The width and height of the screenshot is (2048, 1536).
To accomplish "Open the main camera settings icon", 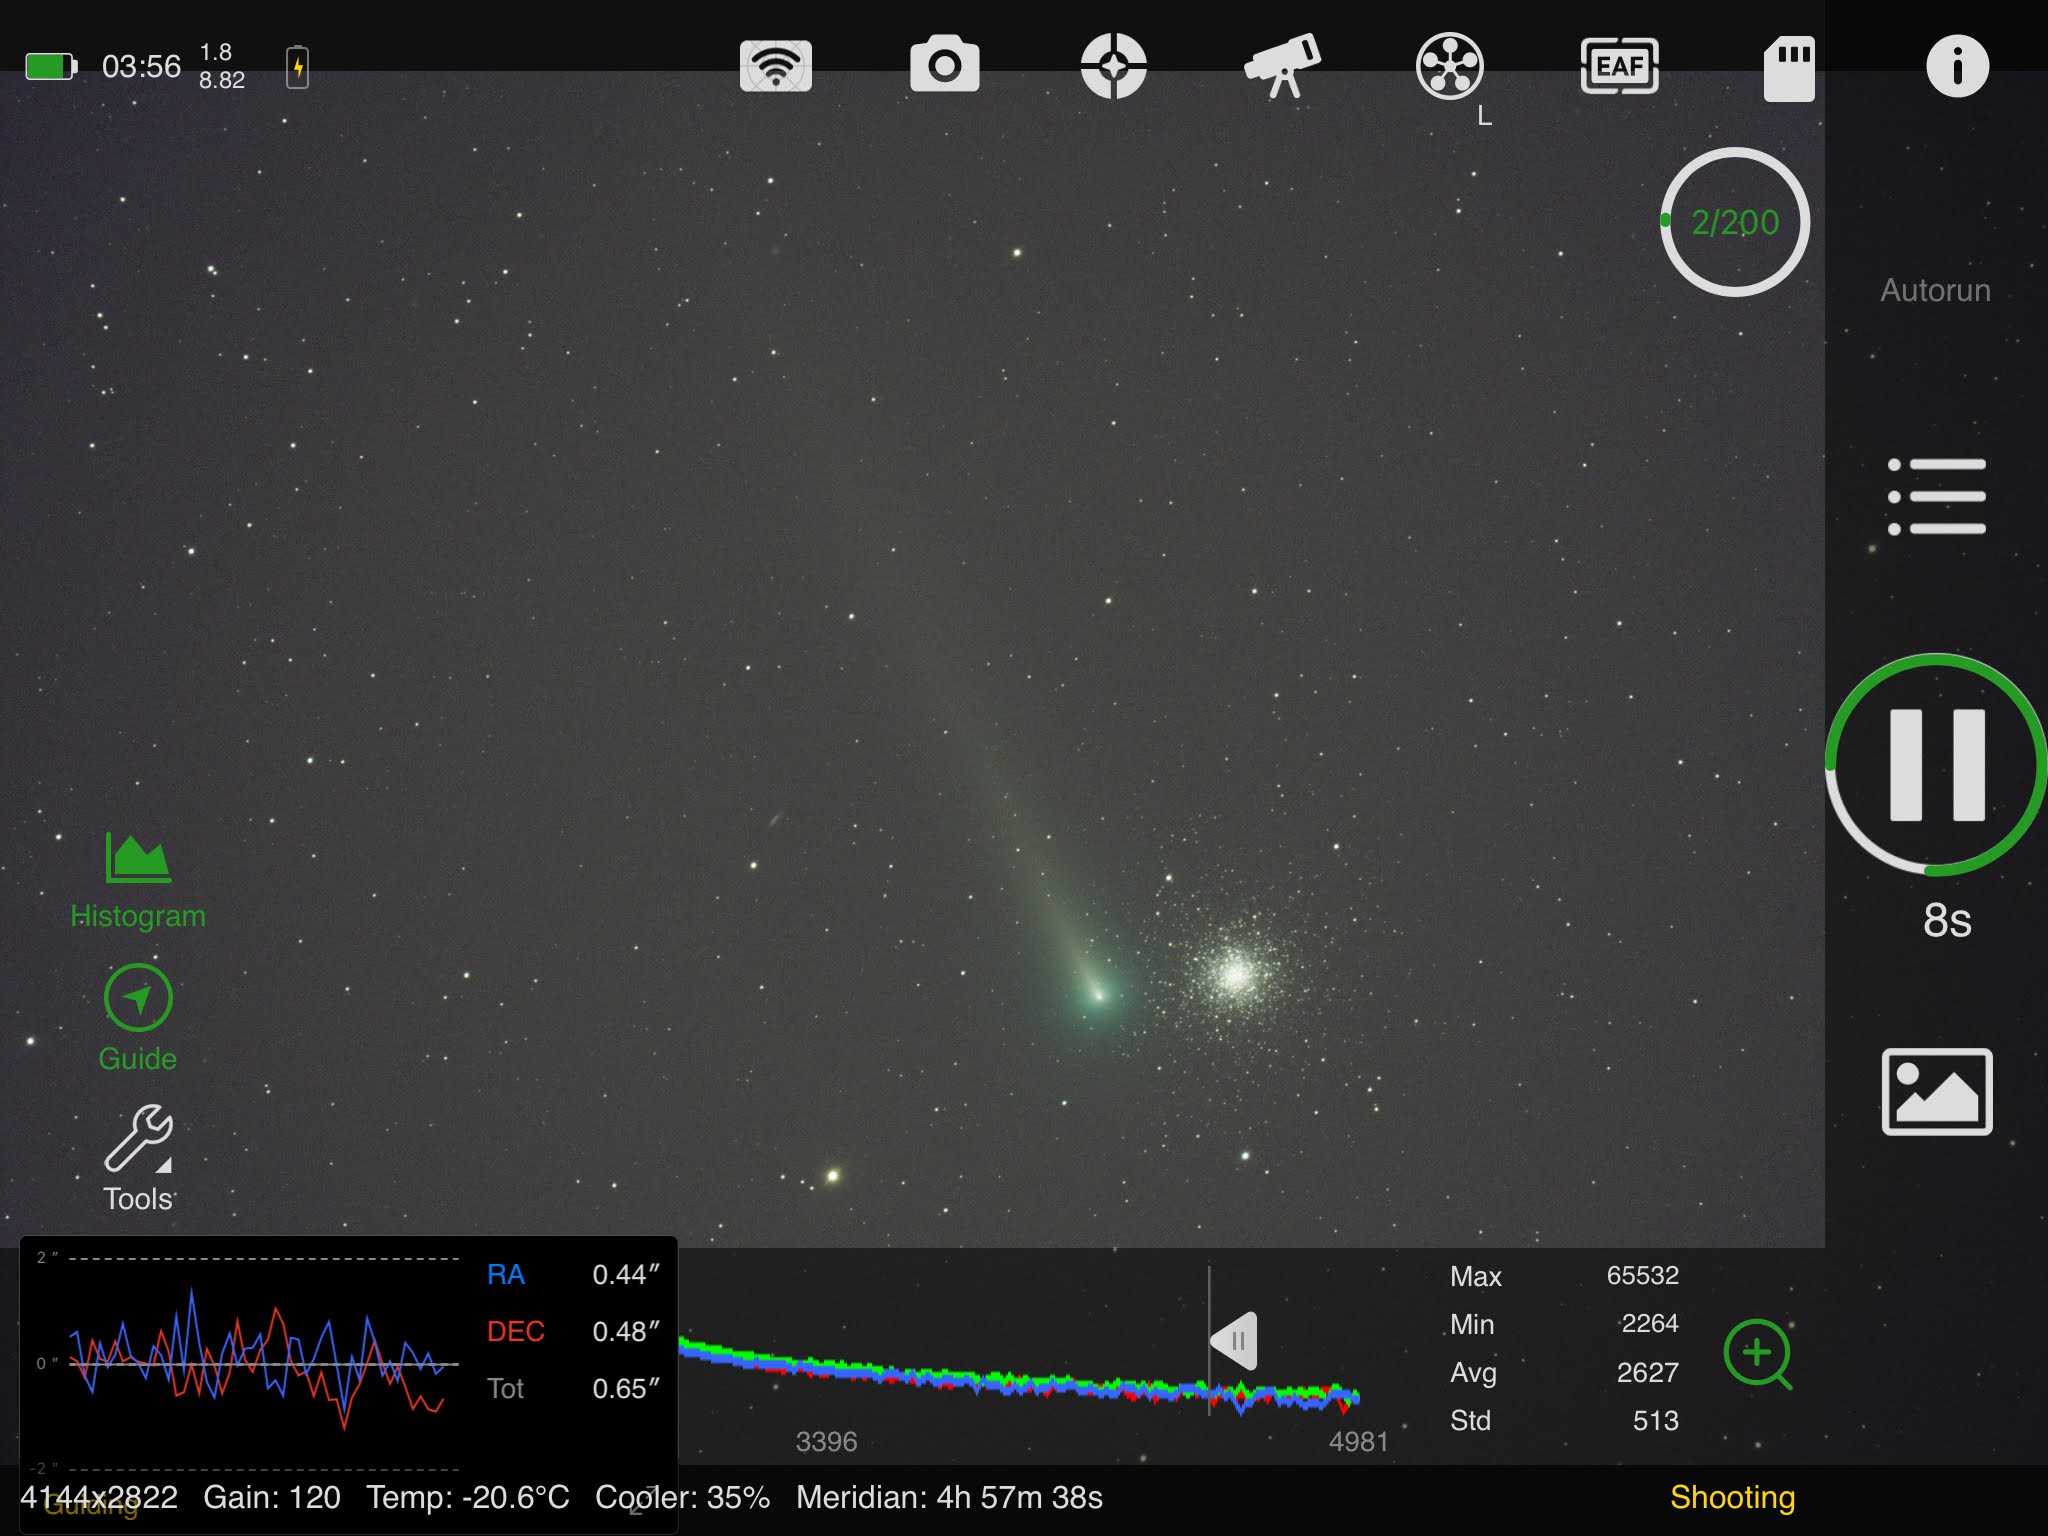I will 944,65.
